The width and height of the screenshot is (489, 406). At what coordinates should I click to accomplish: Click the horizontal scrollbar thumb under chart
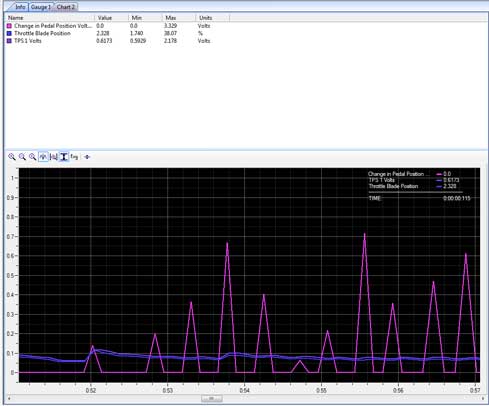point(212,399)
